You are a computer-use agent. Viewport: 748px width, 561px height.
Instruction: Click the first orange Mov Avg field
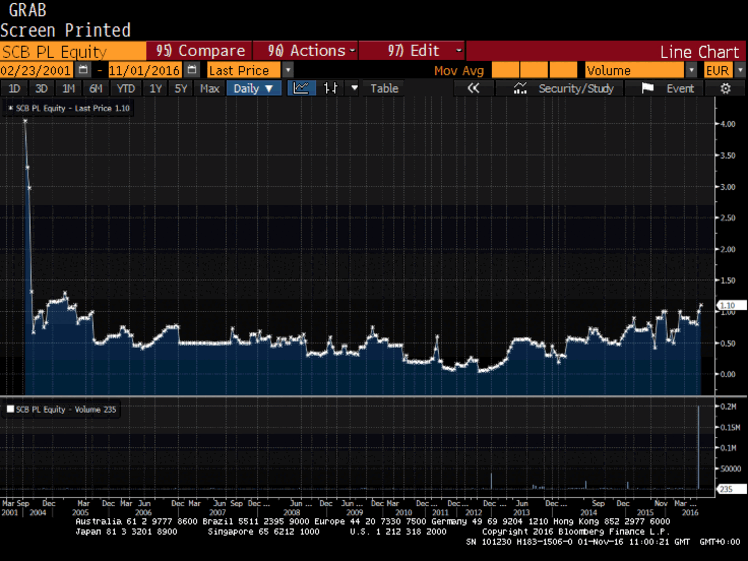[x=506, y=70]
